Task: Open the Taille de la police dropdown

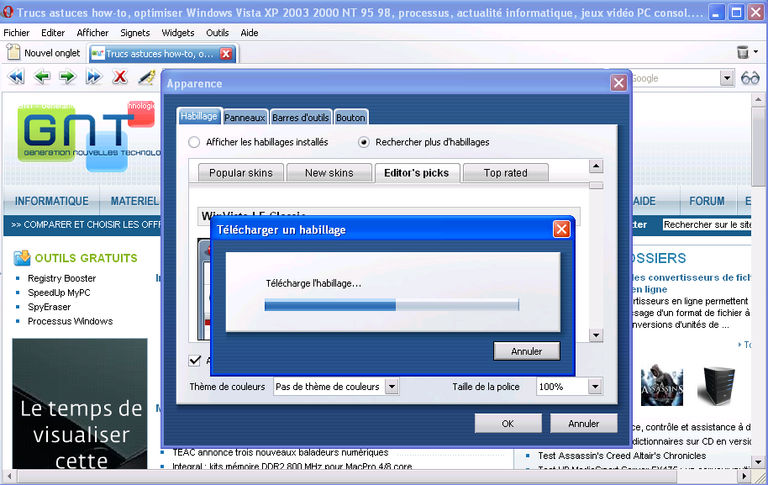Action: (595, 387)
